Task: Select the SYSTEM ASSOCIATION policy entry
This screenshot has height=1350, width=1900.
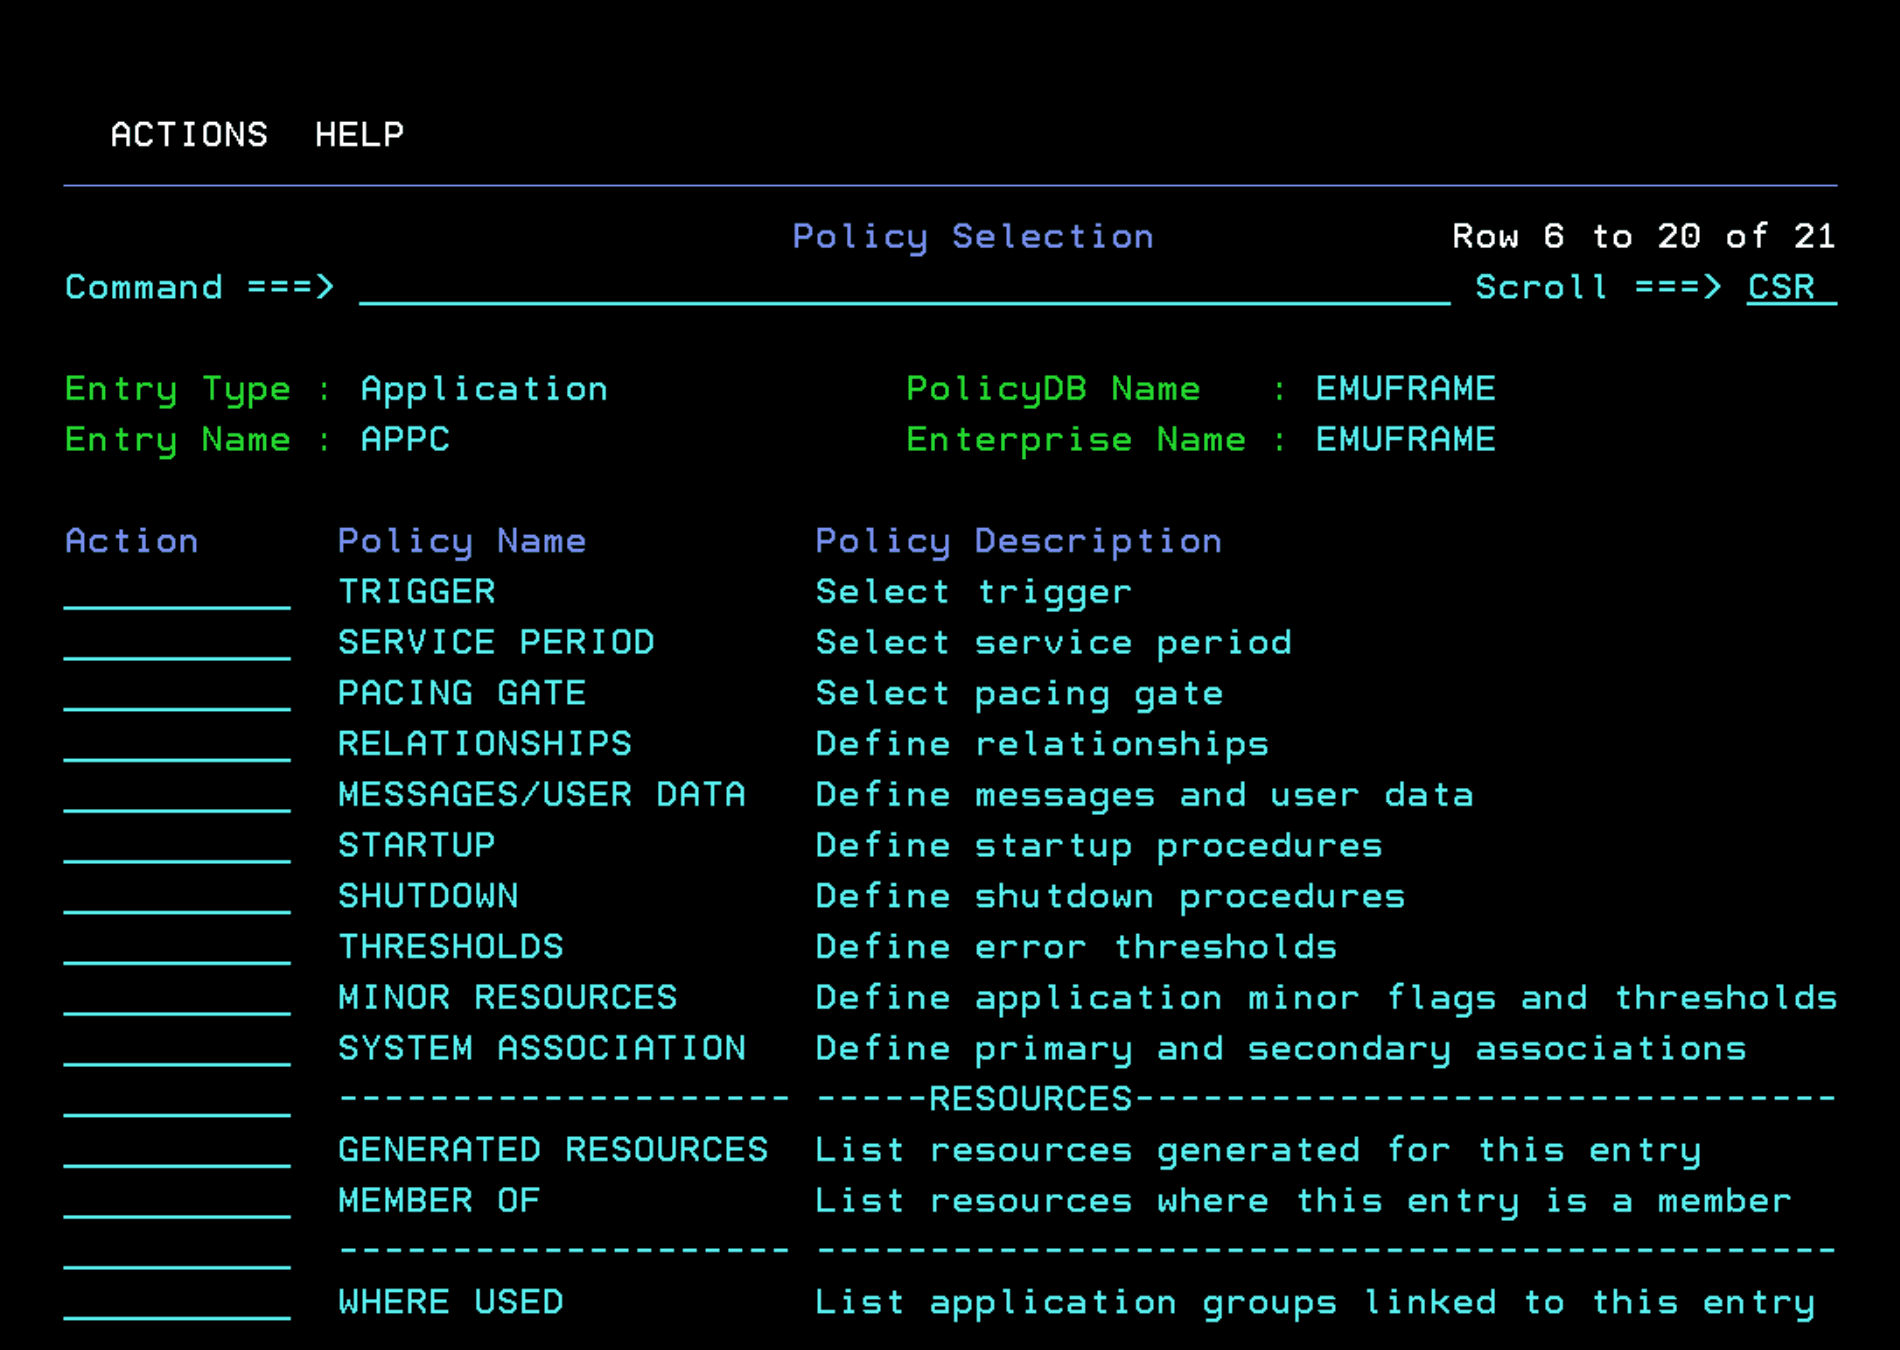Action: 541,1049
